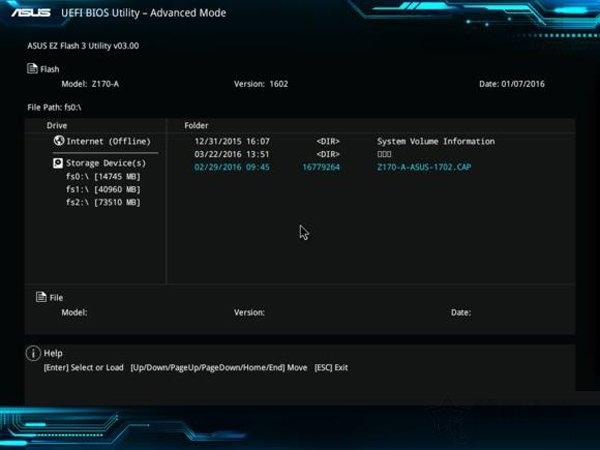Click the Folder column header
Image resolution: width=600 pixels, height=450 pixels.
coord(196,125)
